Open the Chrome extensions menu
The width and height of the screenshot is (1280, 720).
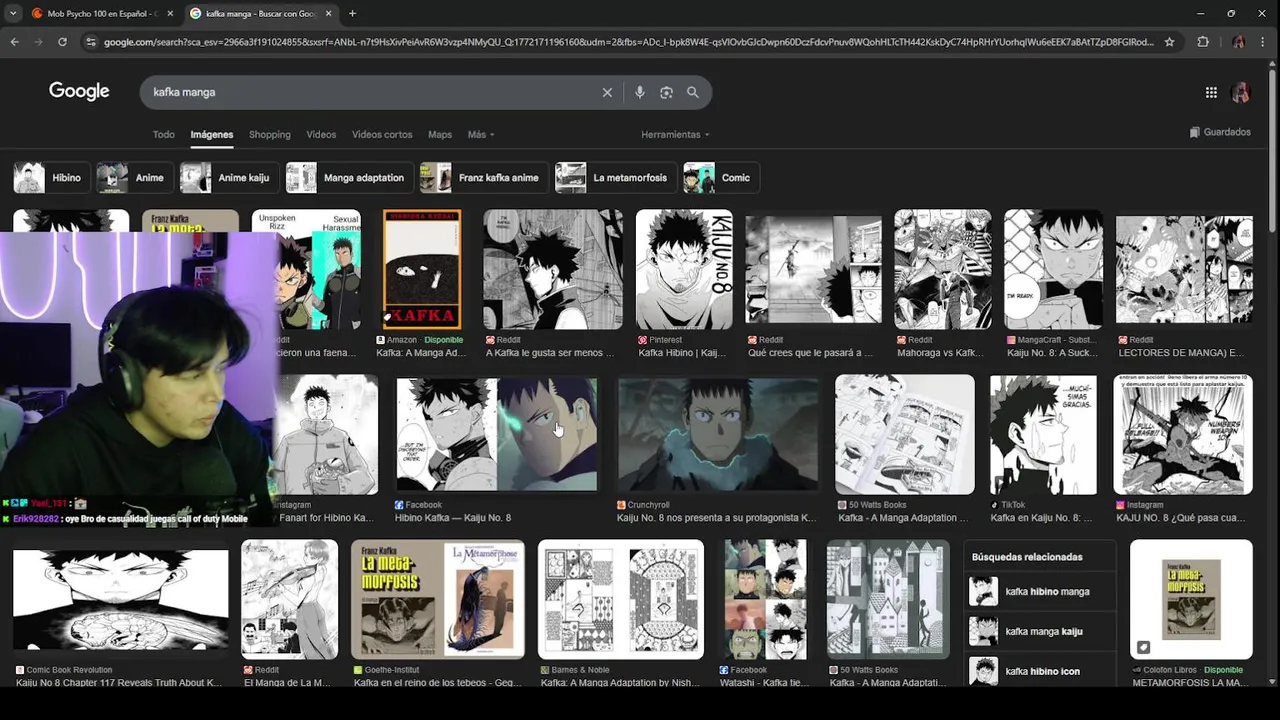(x=1203, y=42)
